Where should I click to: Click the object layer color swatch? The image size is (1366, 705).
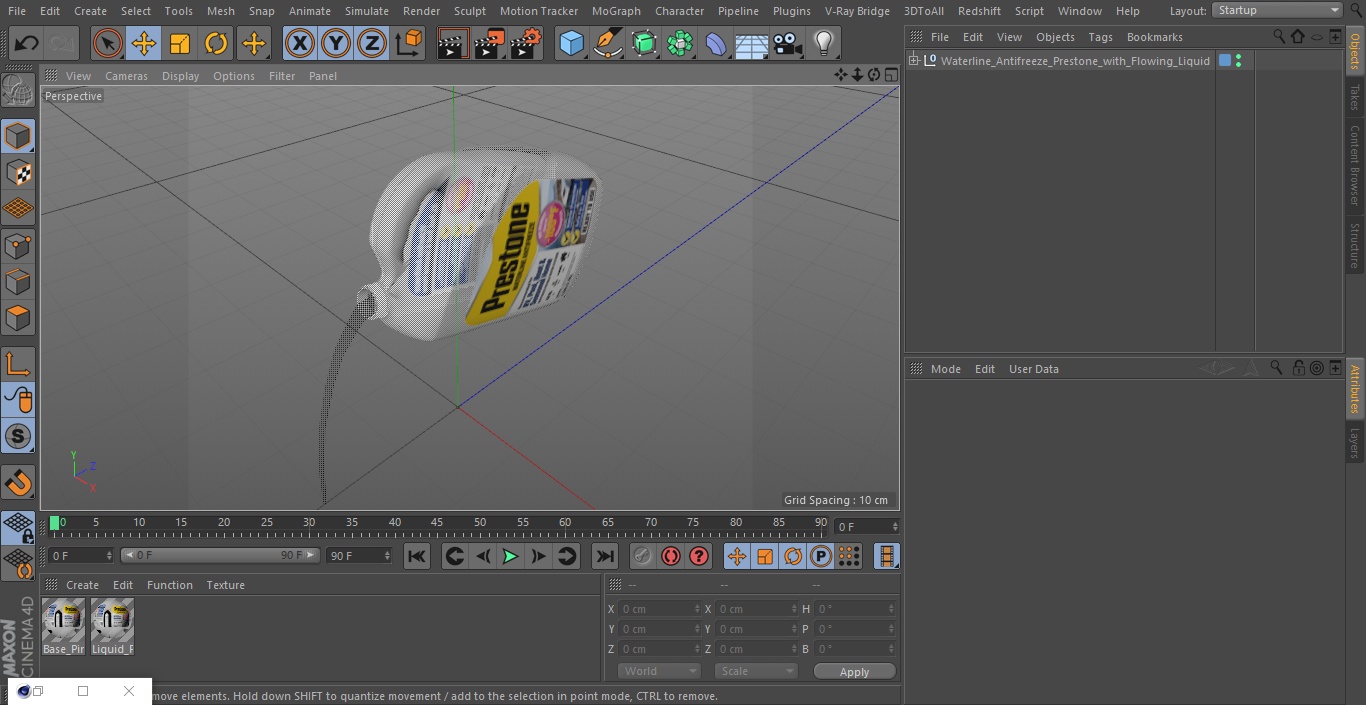tap(1224, 61)
